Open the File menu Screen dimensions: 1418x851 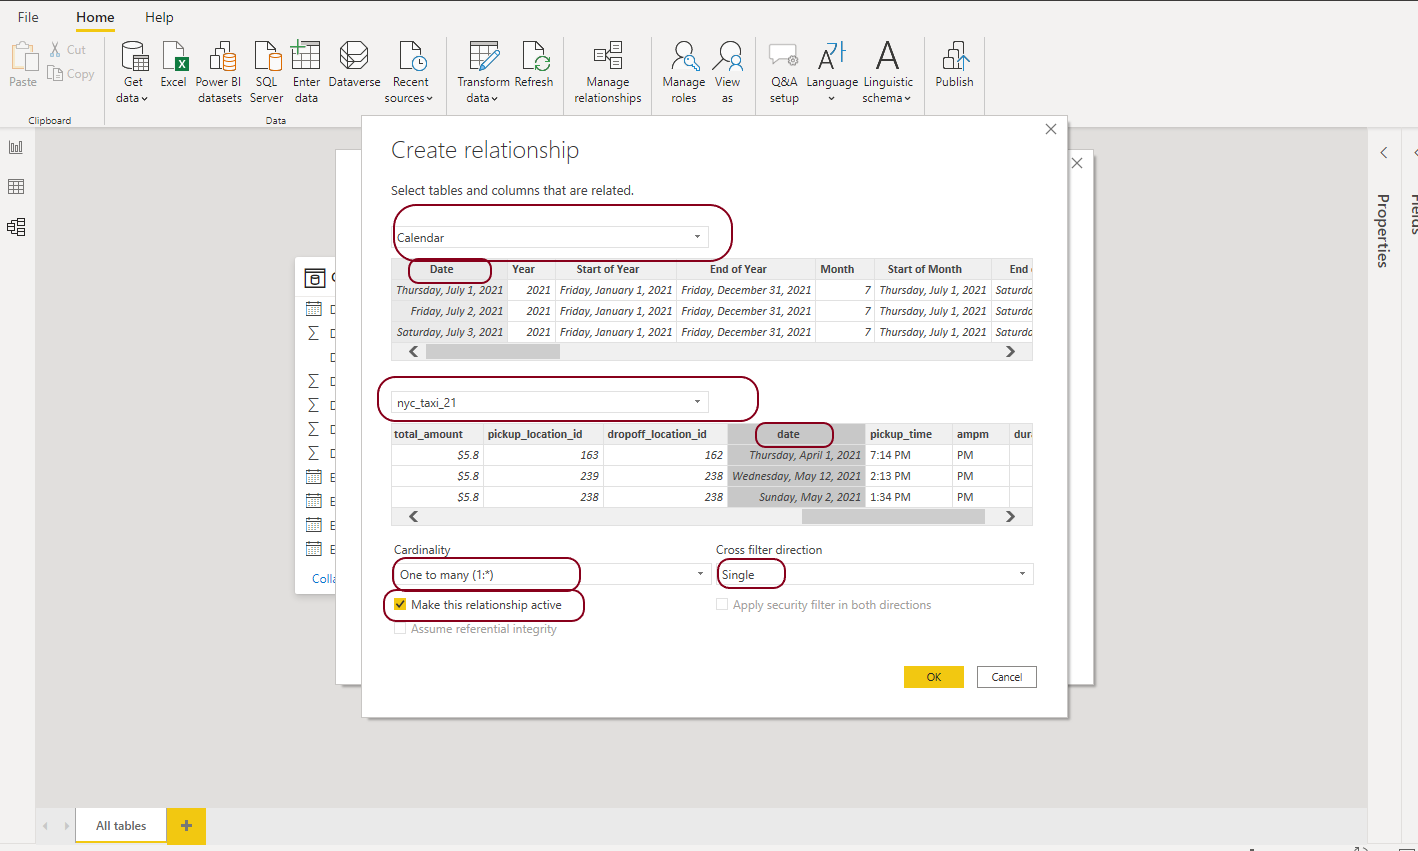28,17
